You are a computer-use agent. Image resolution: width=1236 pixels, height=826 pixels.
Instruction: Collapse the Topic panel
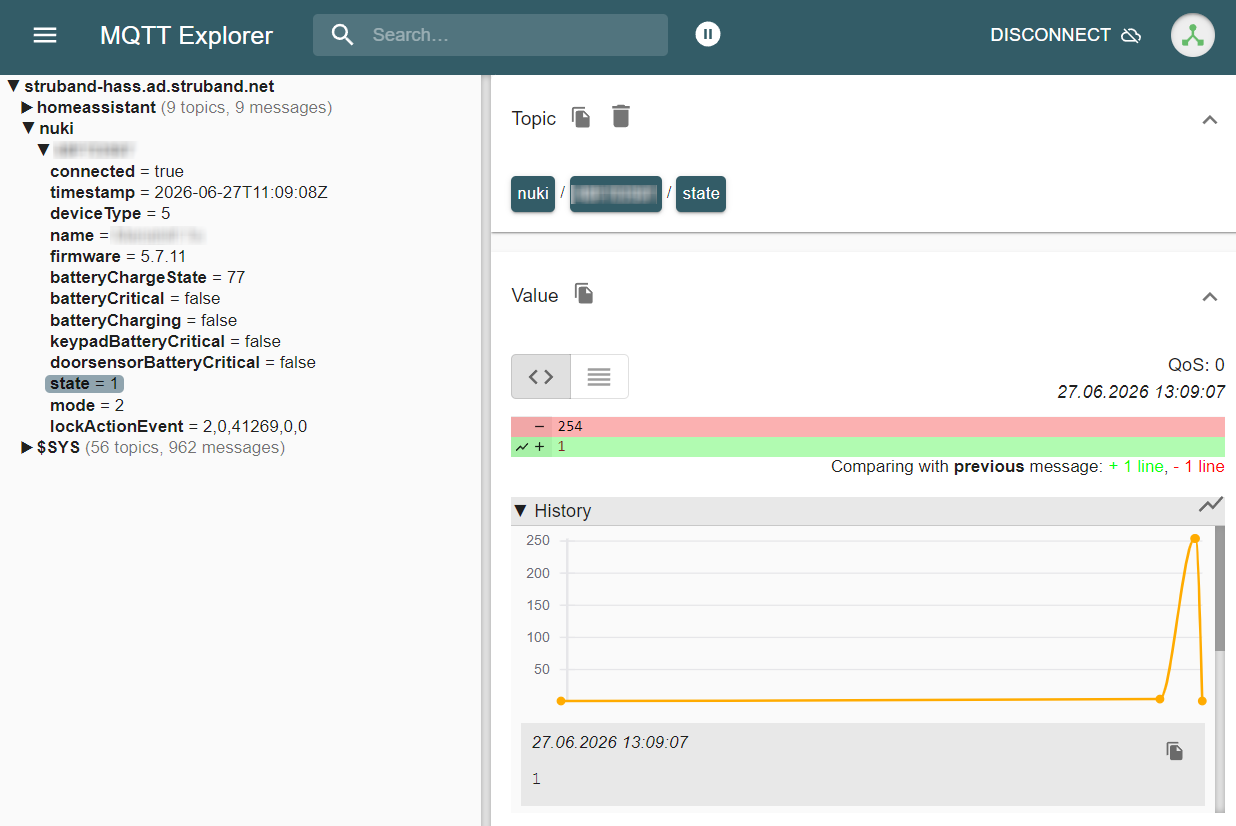coord(1209,119)
